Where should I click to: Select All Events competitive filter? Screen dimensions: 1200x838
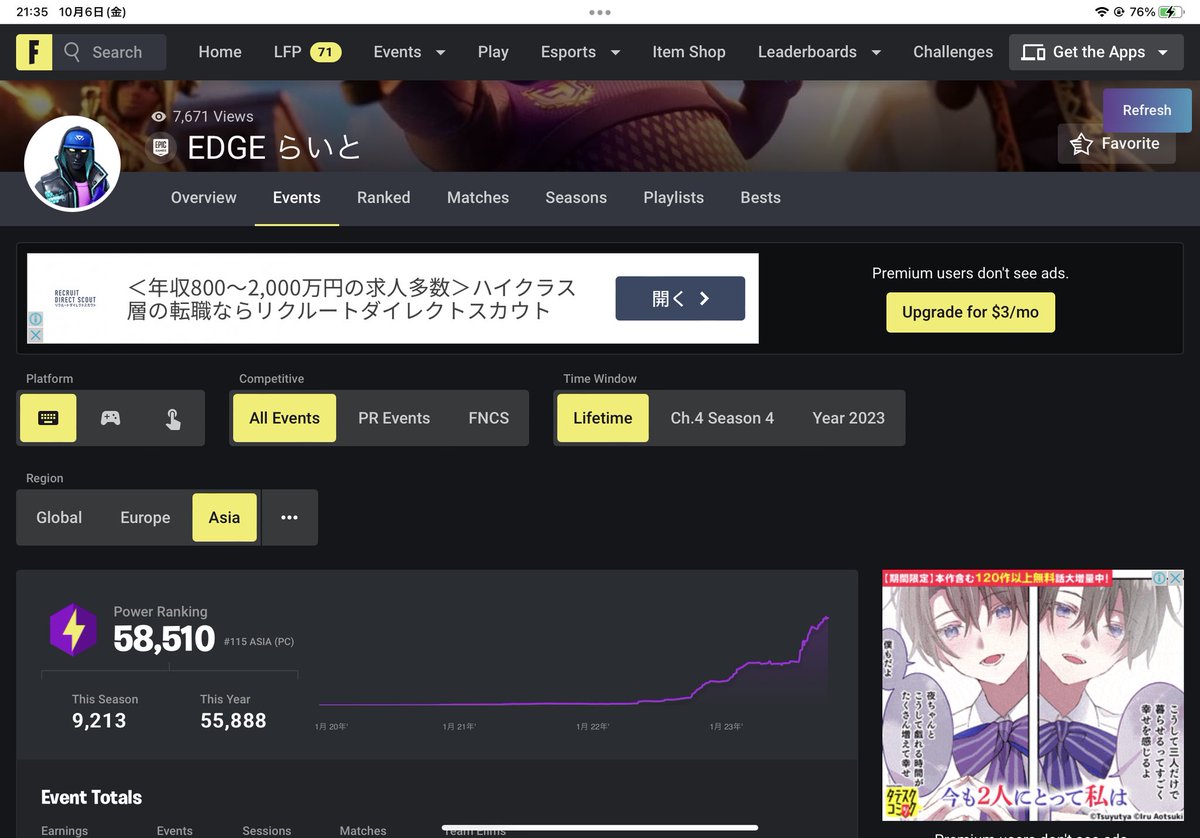click(285, 418)
